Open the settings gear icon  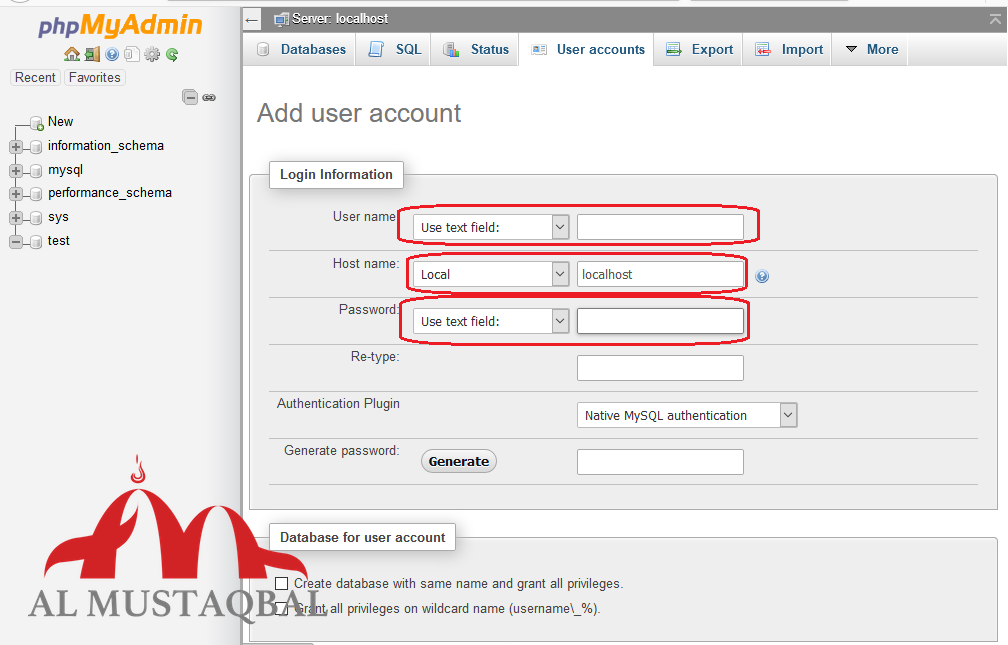coord(152,54)
